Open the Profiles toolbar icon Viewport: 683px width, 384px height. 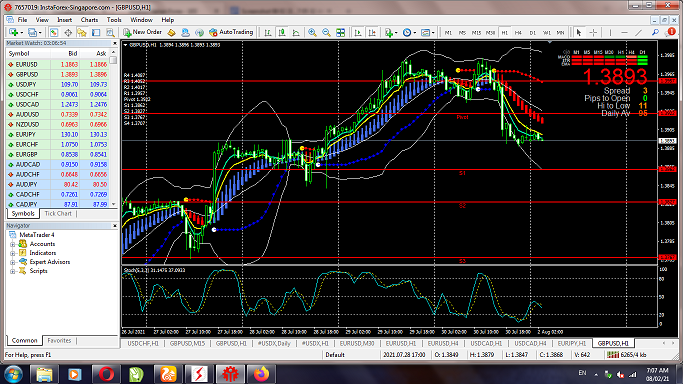(32, 32)
